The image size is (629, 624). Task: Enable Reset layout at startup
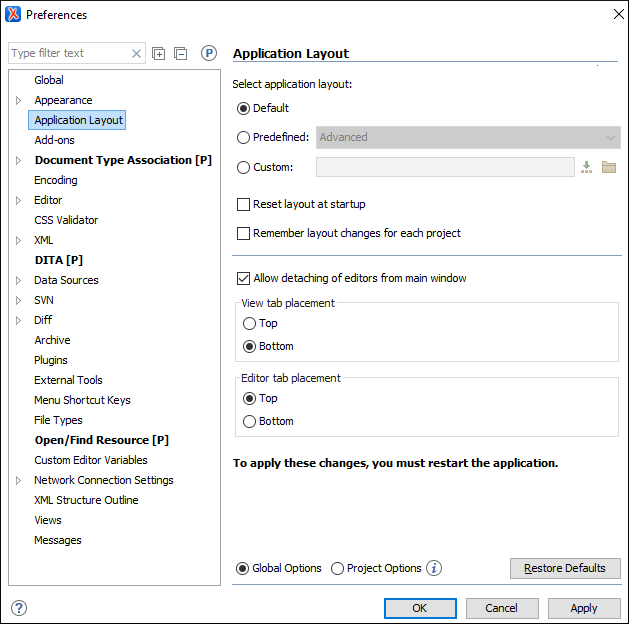tap(243, 204)
